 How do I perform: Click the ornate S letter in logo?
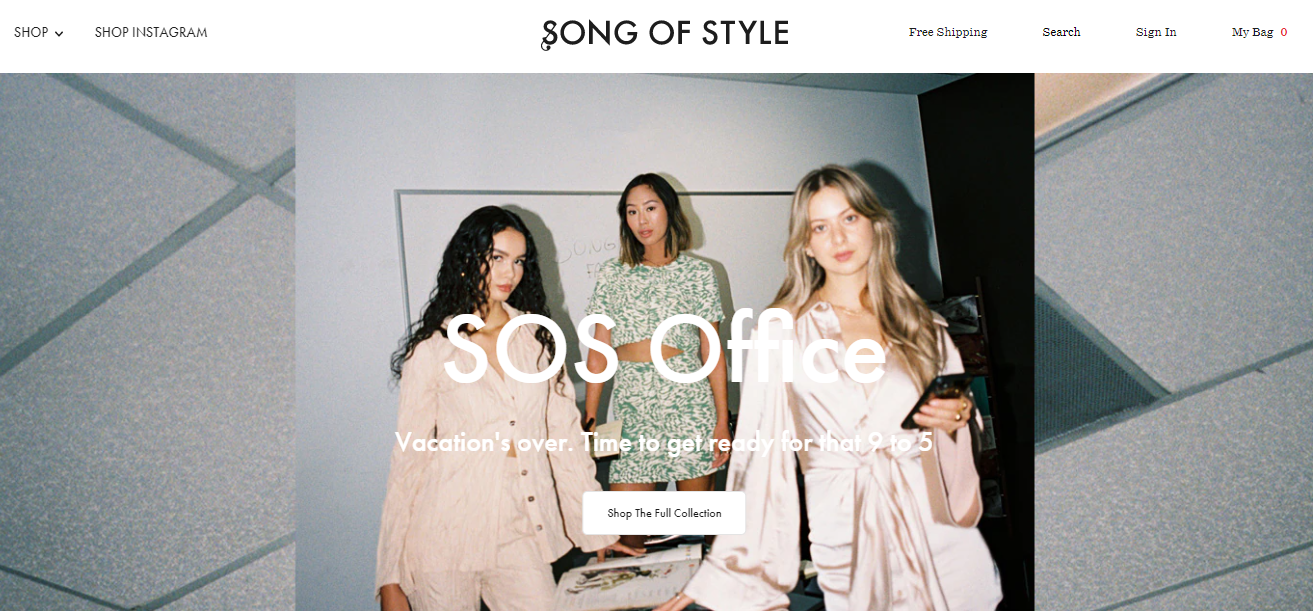pyautogui.click(x=550, y=34)
